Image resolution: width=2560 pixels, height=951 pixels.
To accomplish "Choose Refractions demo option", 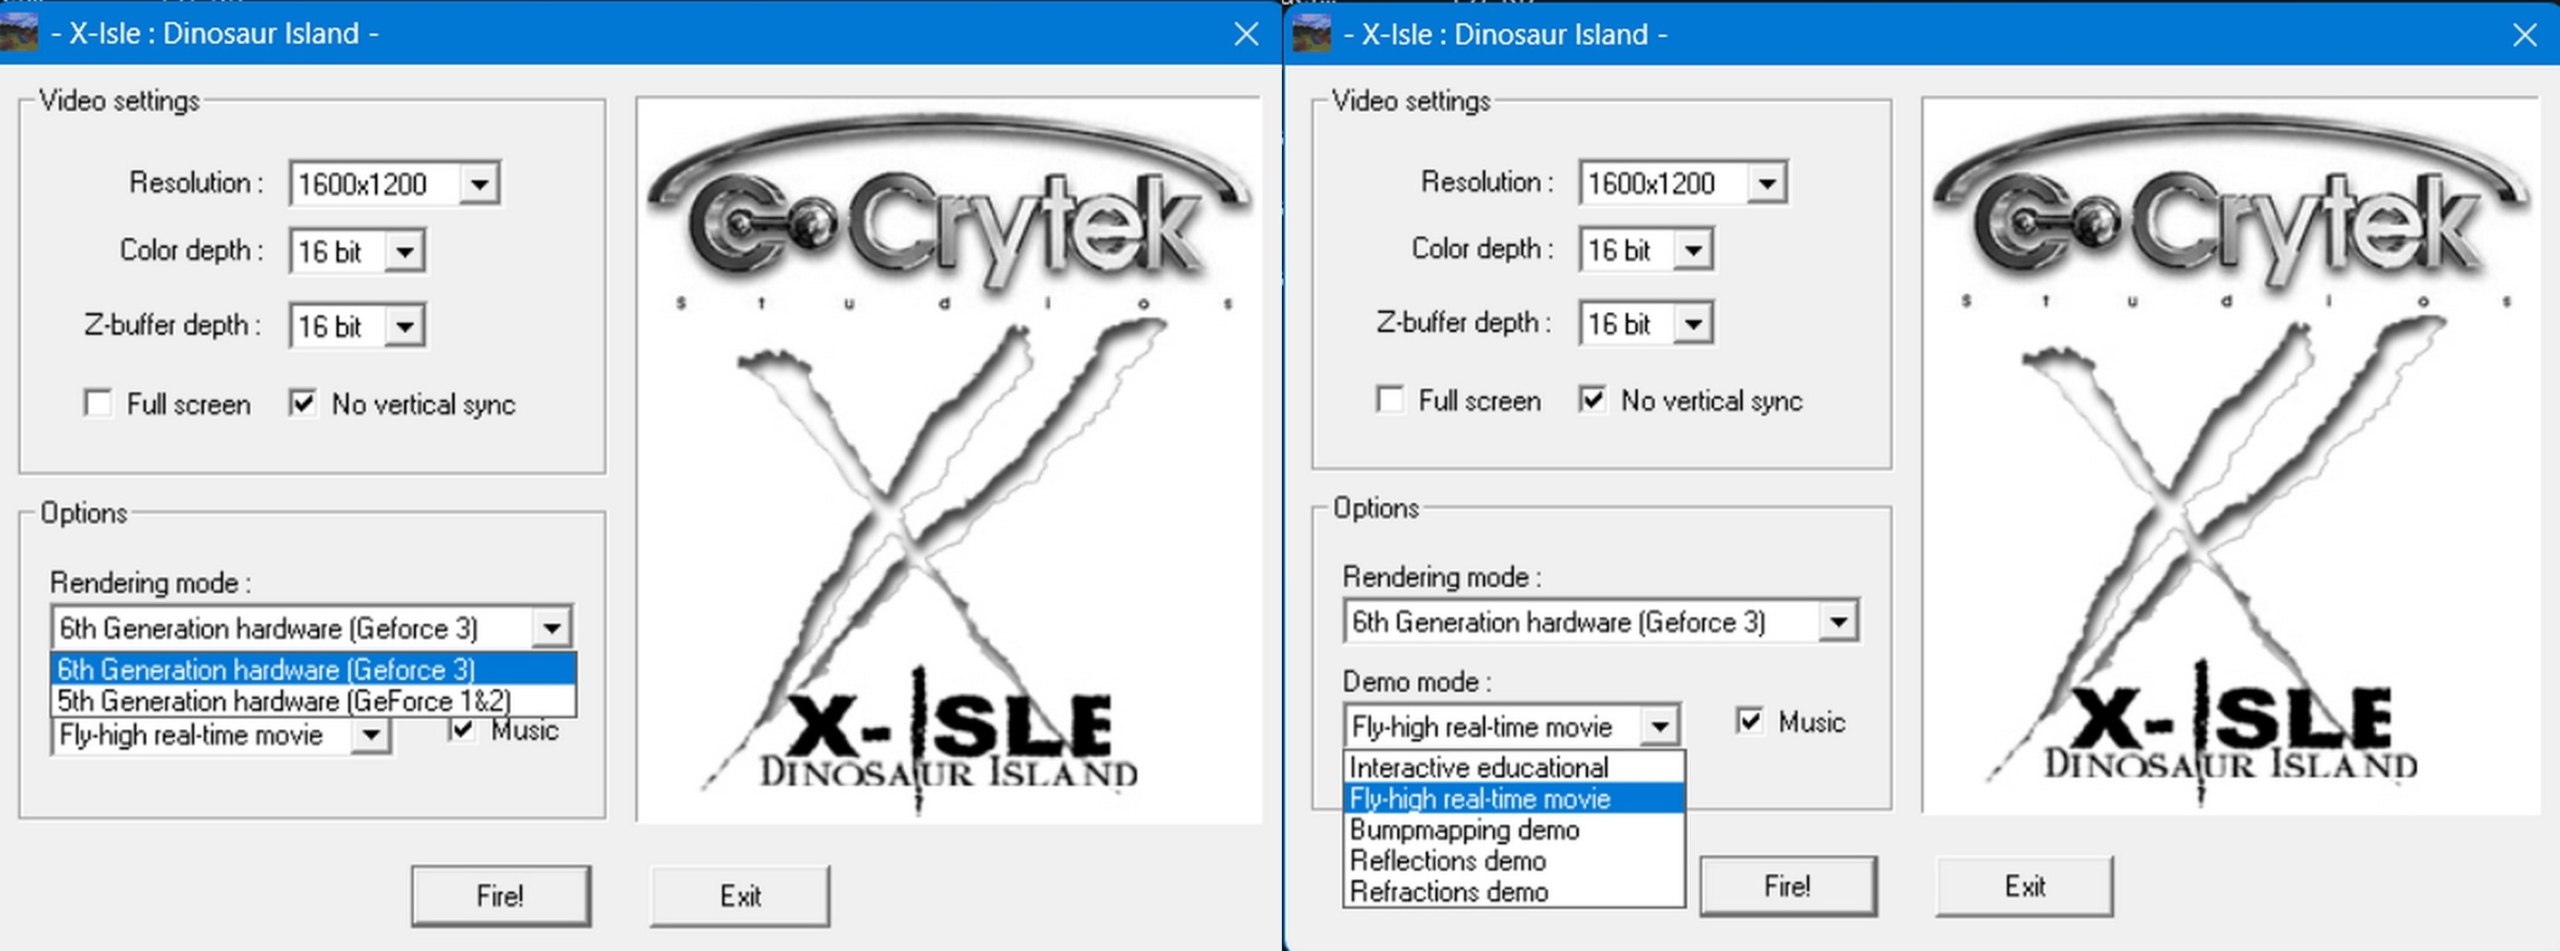I will tap(1514, 891).
